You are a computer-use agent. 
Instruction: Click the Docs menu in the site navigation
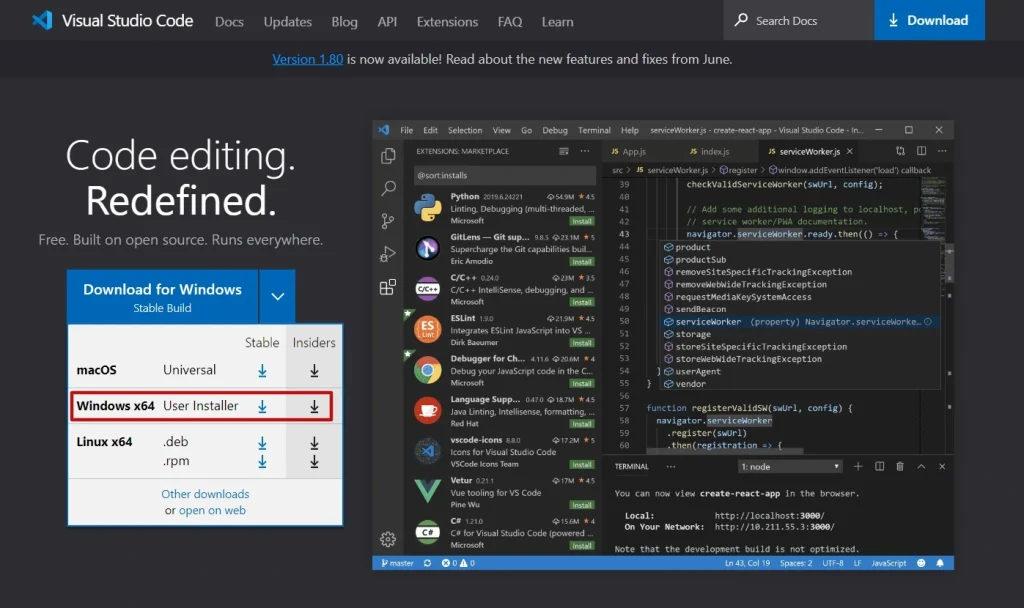pyautogui.click(x=229, y=21)
